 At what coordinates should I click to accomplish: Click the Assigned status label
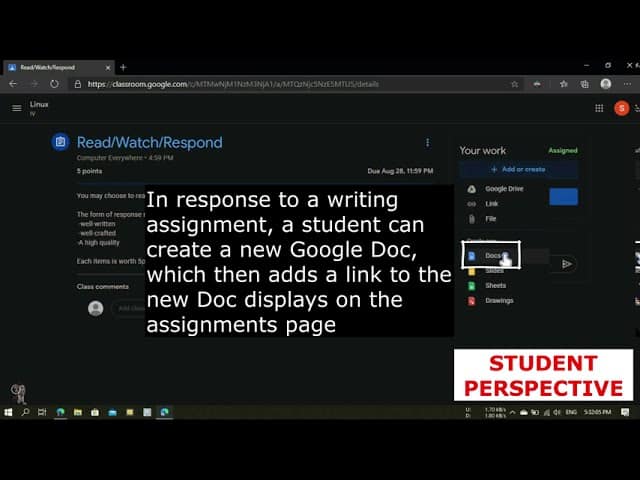click(563, 151)
